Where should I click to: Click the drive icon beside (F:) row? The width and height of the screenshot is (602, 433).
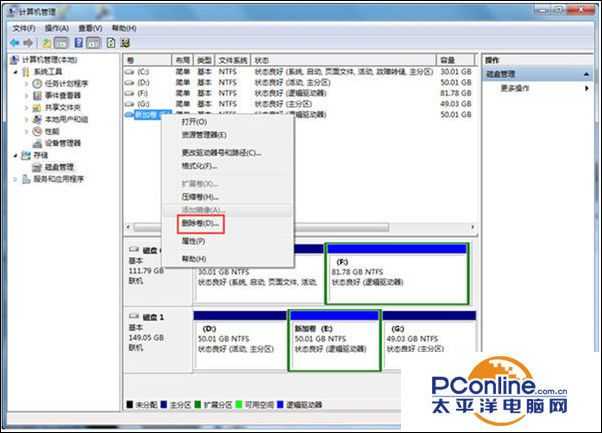[x=130, y=93]
